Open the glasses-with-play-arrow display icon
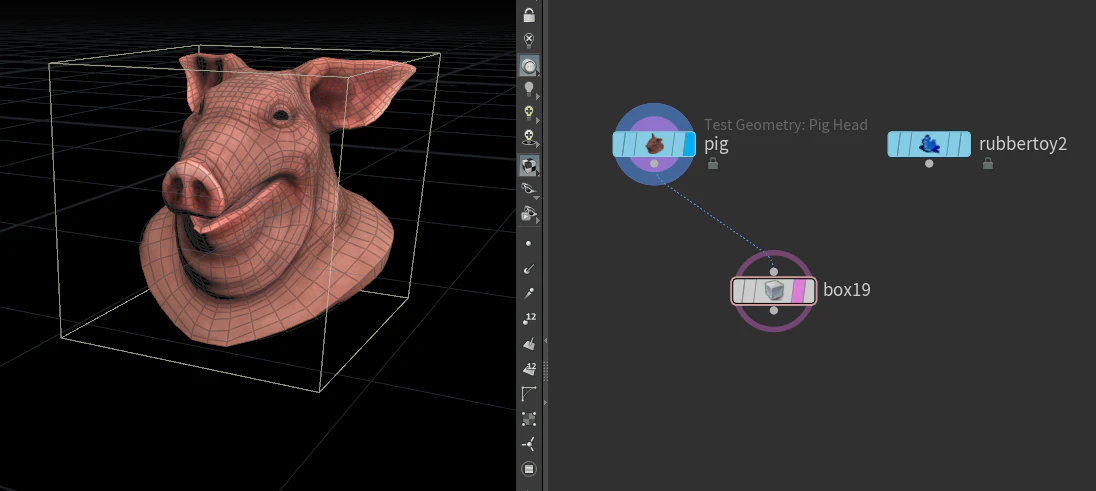Screen dimensions: 1096x491 tap(529, 214)
